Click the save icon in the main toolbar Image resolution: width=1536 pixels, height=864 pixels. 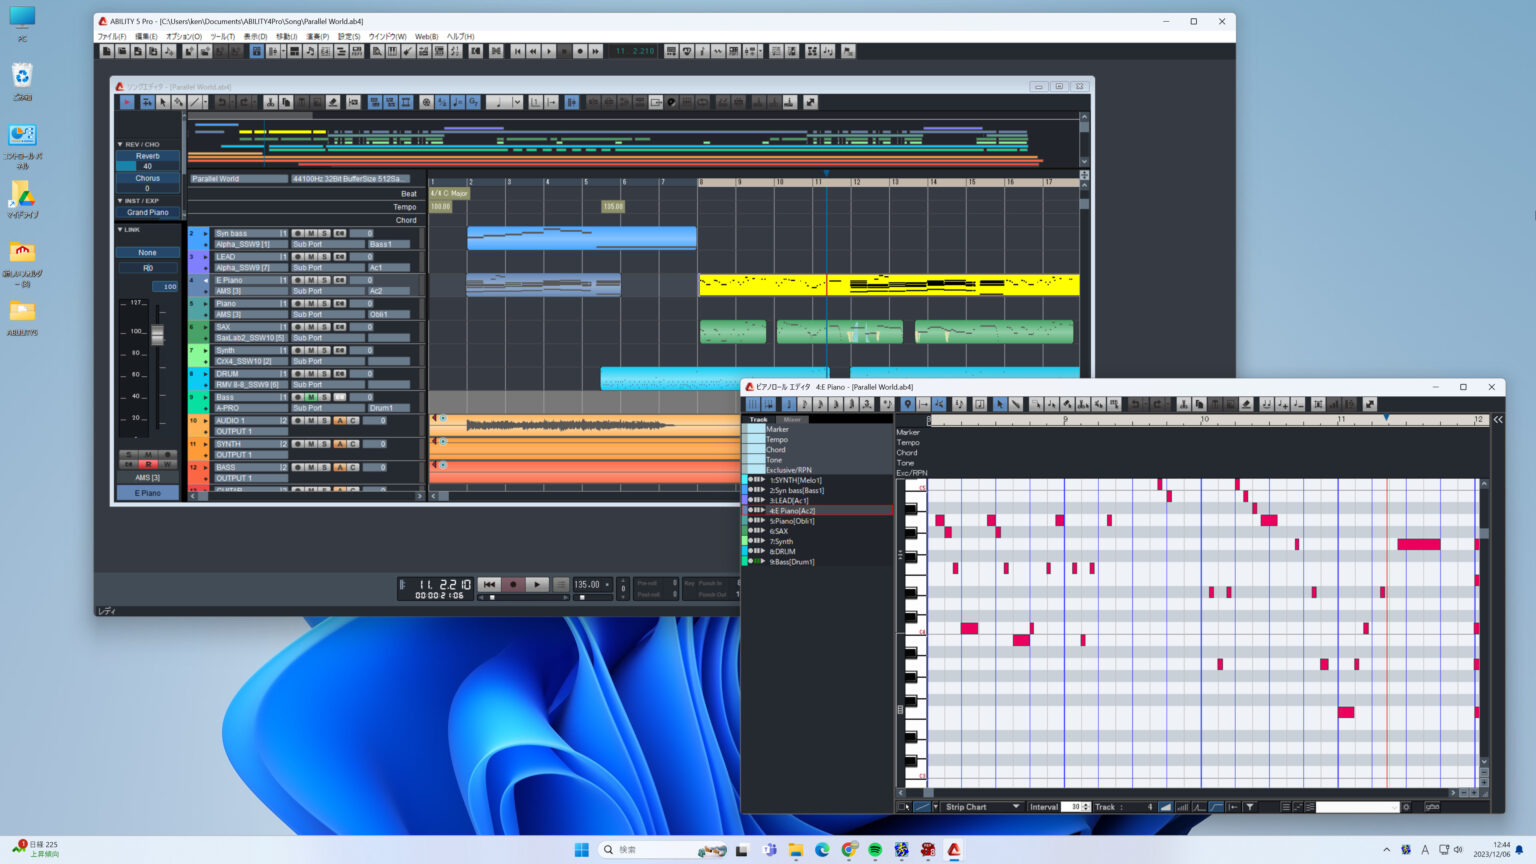[x=138, y=51]
